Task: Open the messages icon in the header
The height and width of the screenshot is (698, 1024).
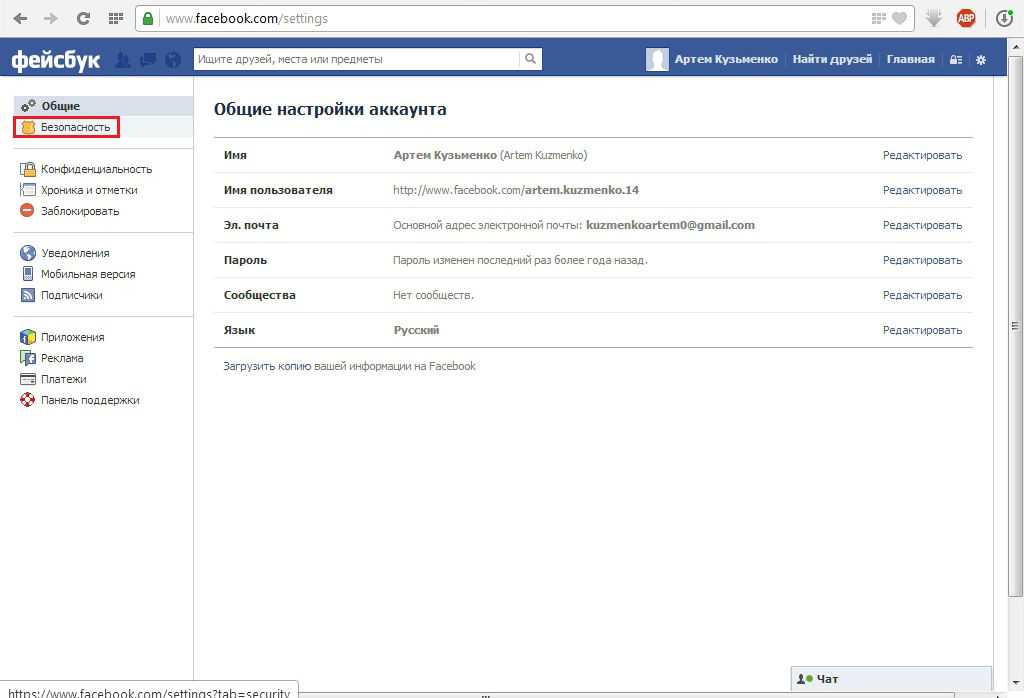Action: coord(148,59)
